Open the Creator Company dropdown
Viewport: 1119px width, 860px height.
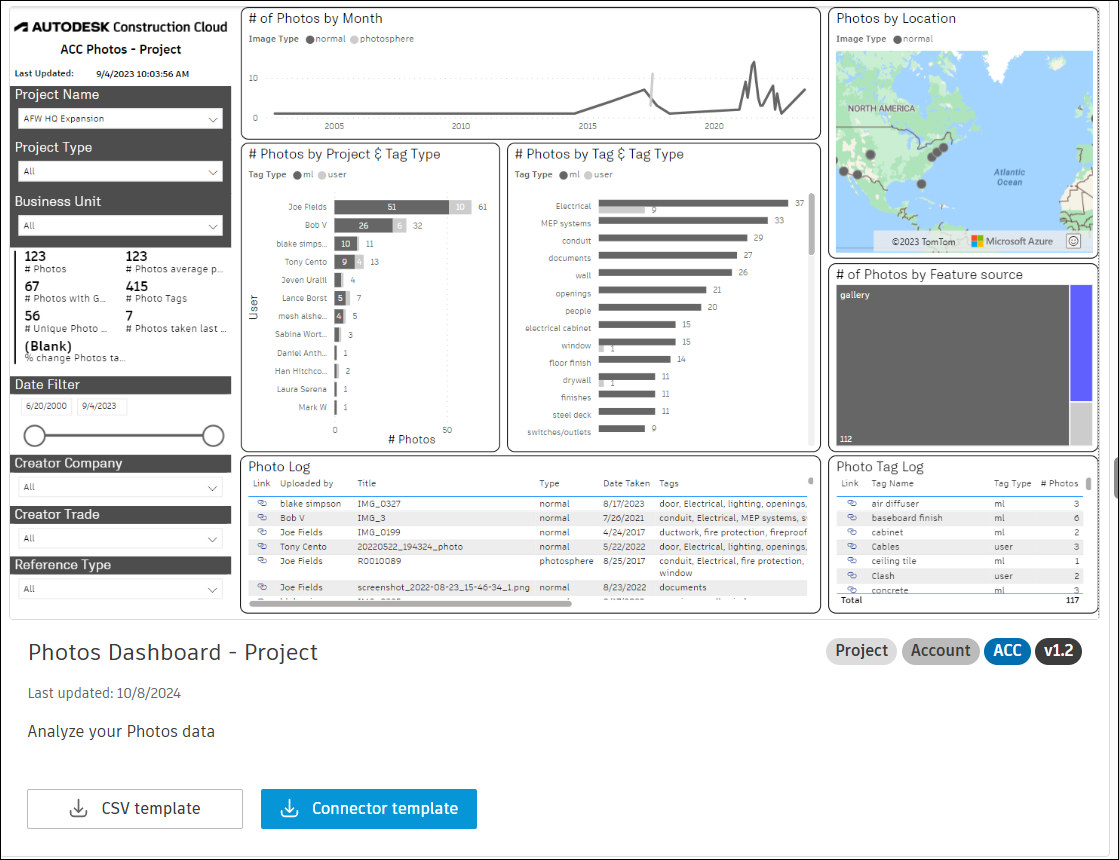coord(120,487)
